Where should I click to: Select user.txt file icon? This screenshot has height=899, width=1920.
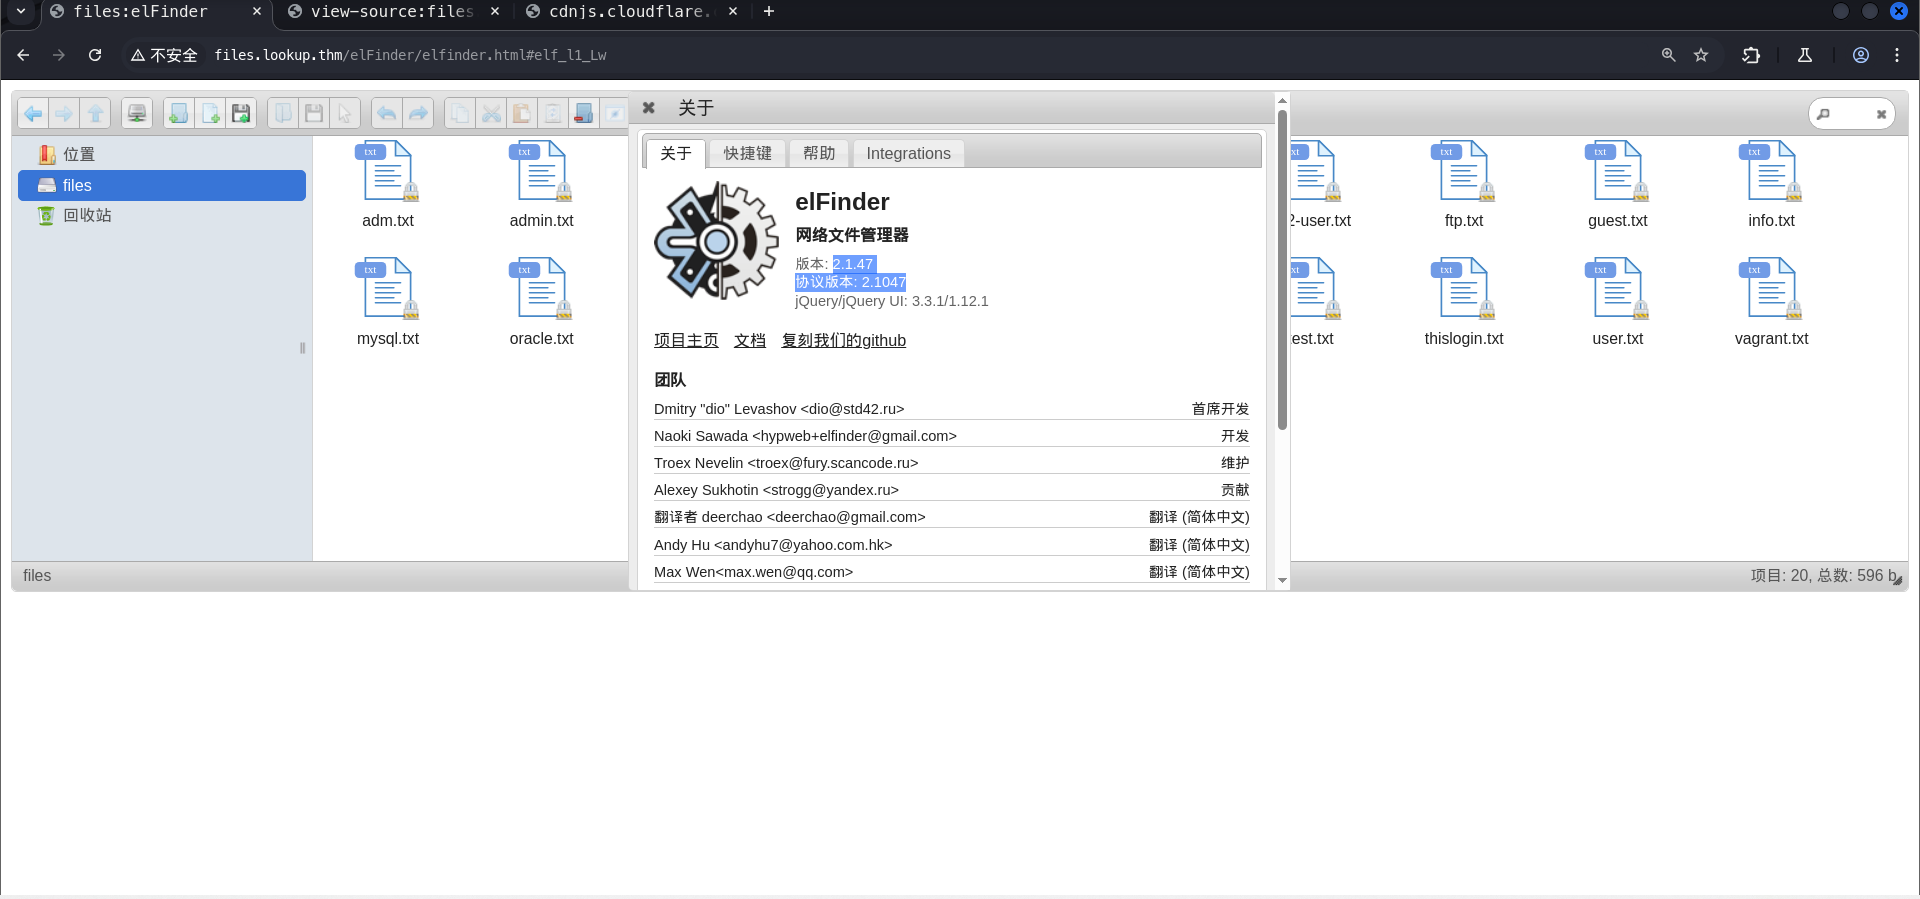(x=1618, y=290)
